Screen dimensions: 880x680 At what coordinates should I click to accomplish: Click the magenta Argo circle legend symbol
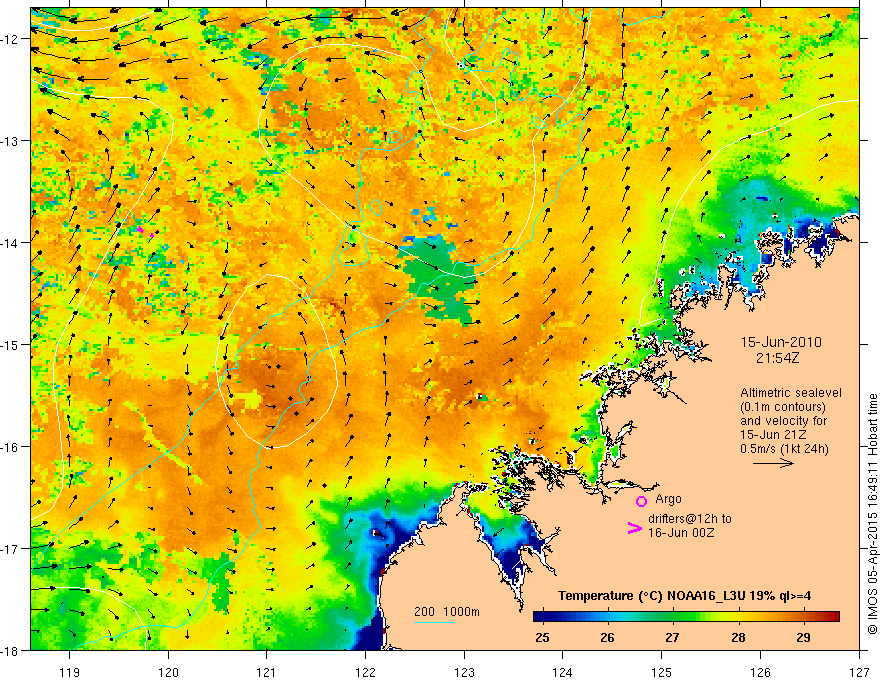click(641, 501)
